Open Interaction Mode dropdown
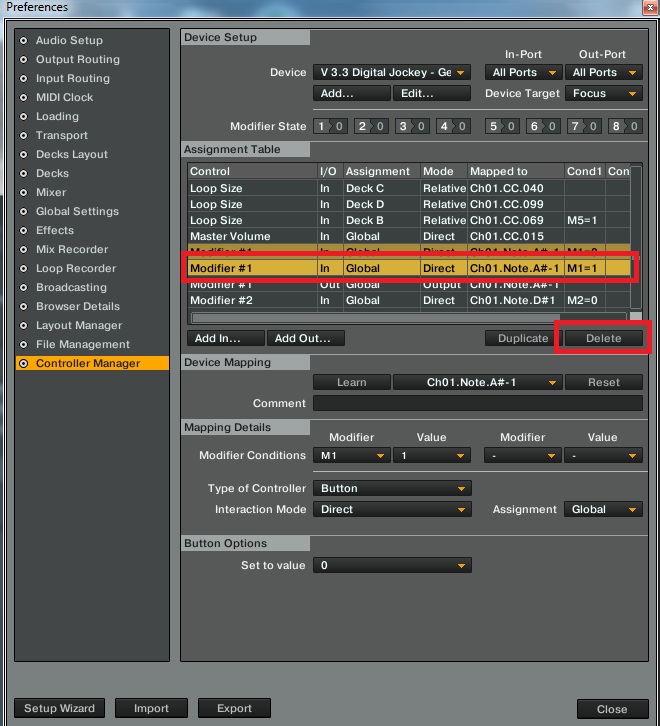Screen dimensions: 660x726 tap(392, 509)
